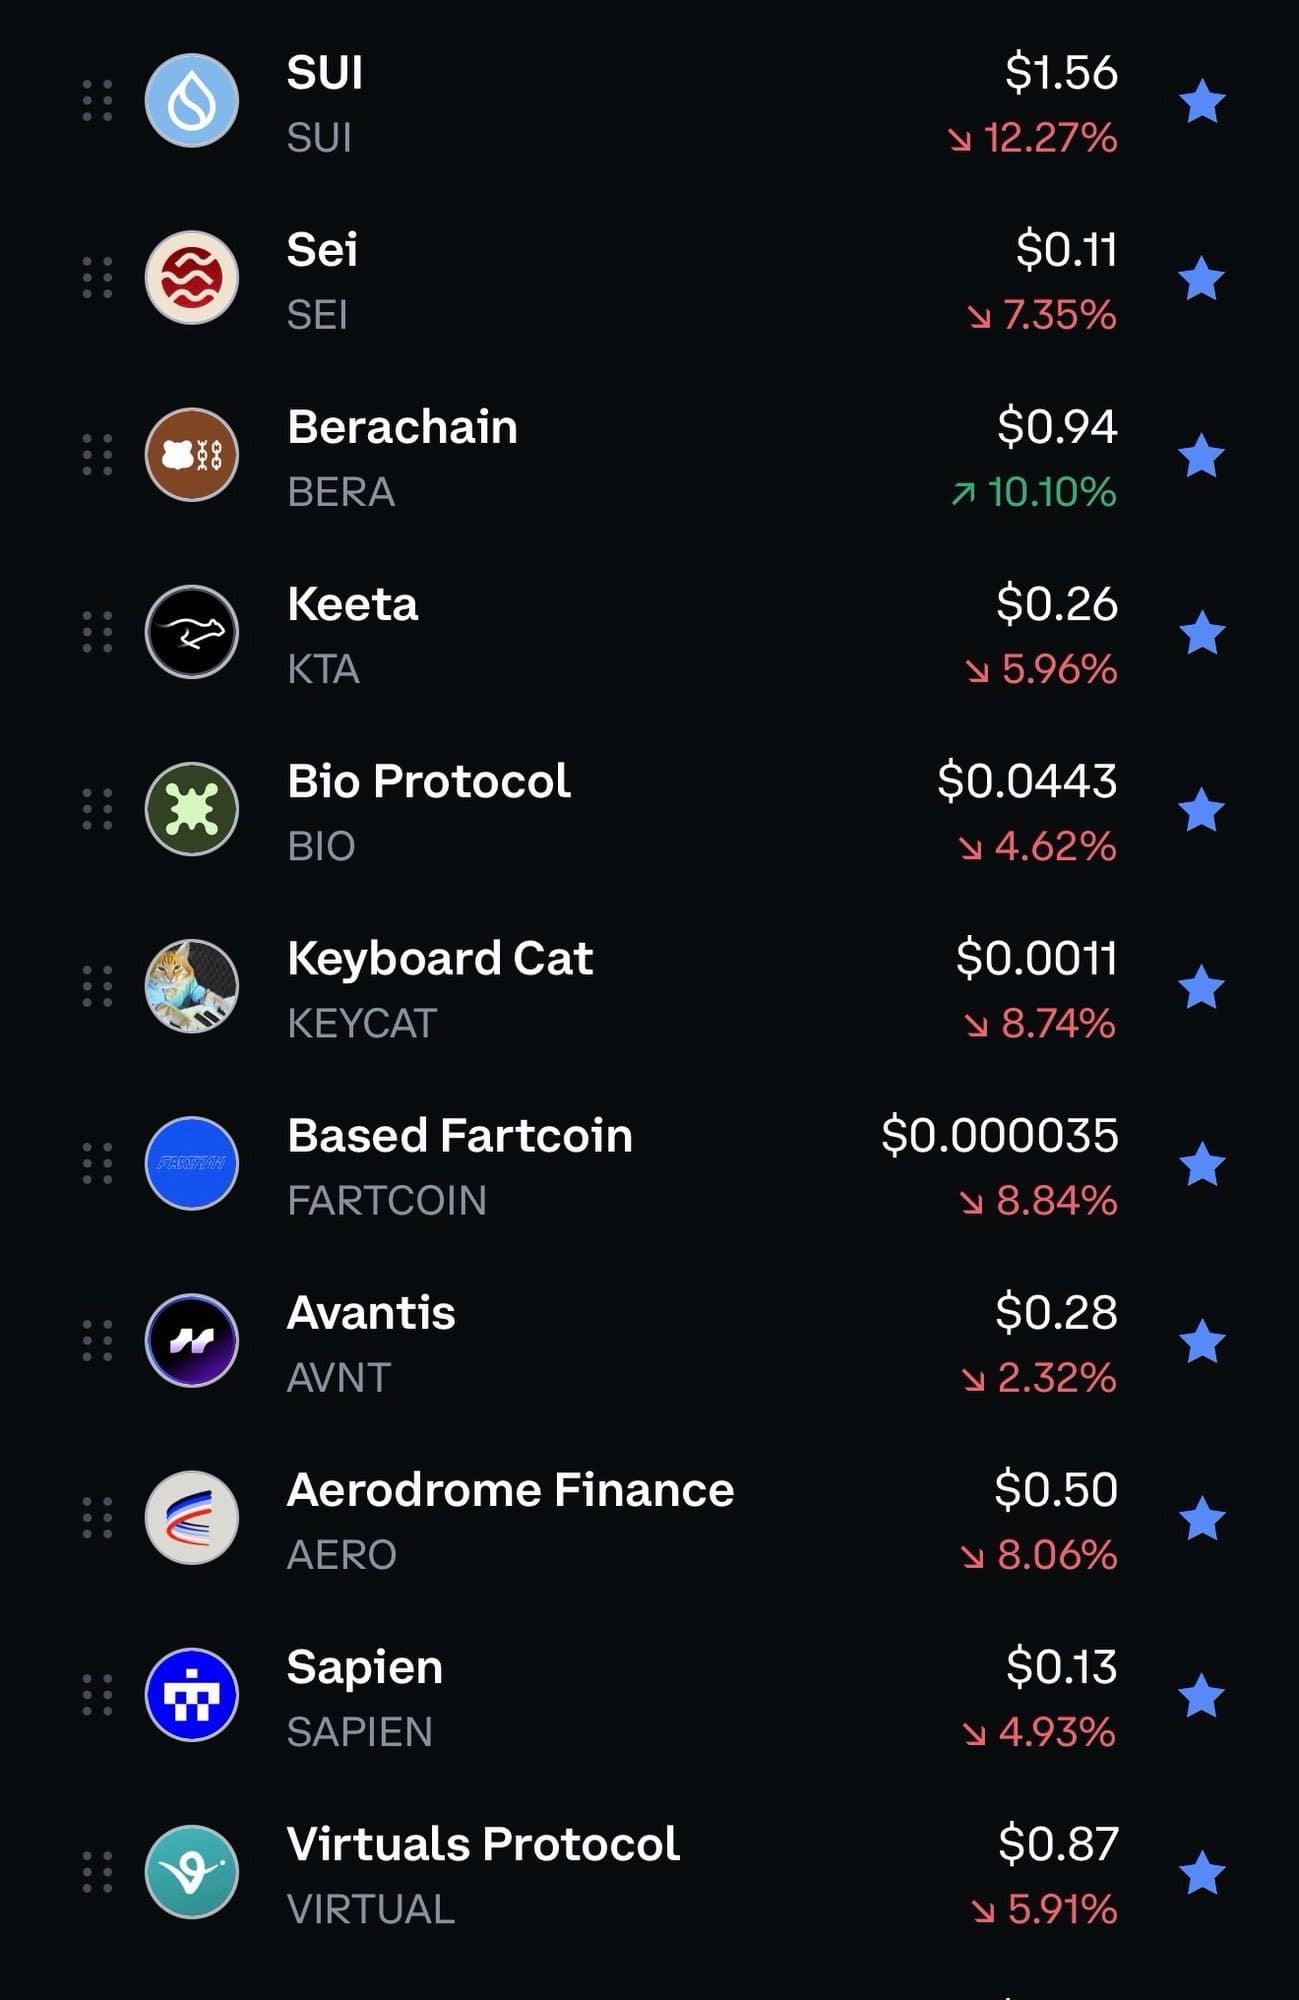Remove Sapien from favorites star
Screen dimensions: 1299x2000
pos(1202,1695)
